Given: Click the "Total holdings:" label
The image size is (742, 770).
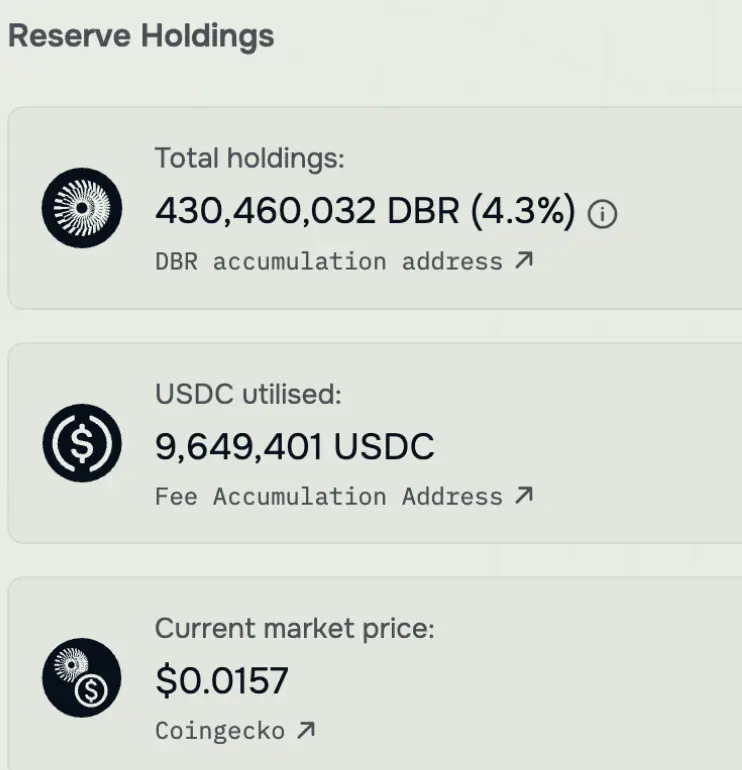Looking at the screenshot, I should click(249, 158).
